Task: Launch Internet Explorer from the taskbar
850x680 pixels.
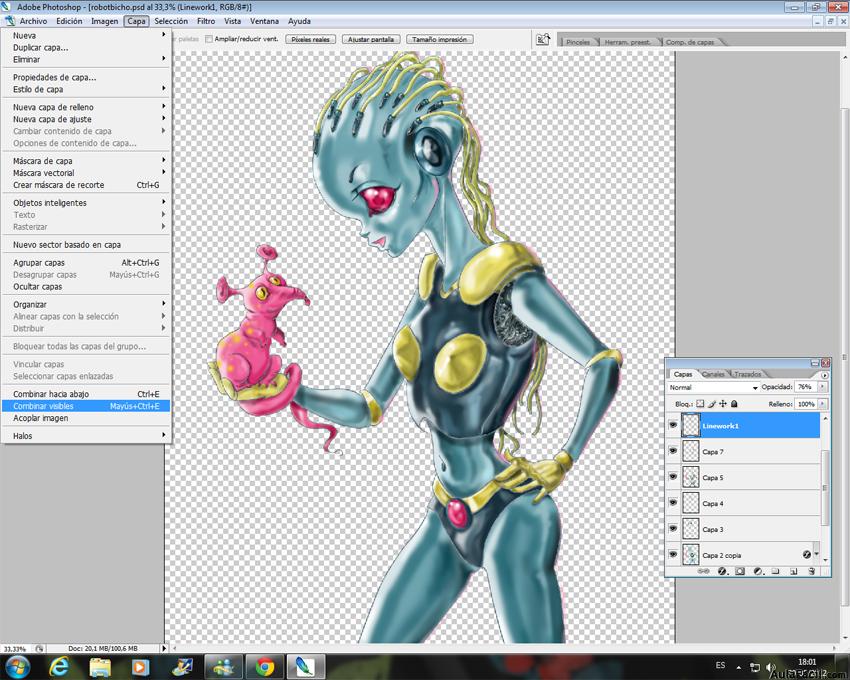Action: click(58, 666)
